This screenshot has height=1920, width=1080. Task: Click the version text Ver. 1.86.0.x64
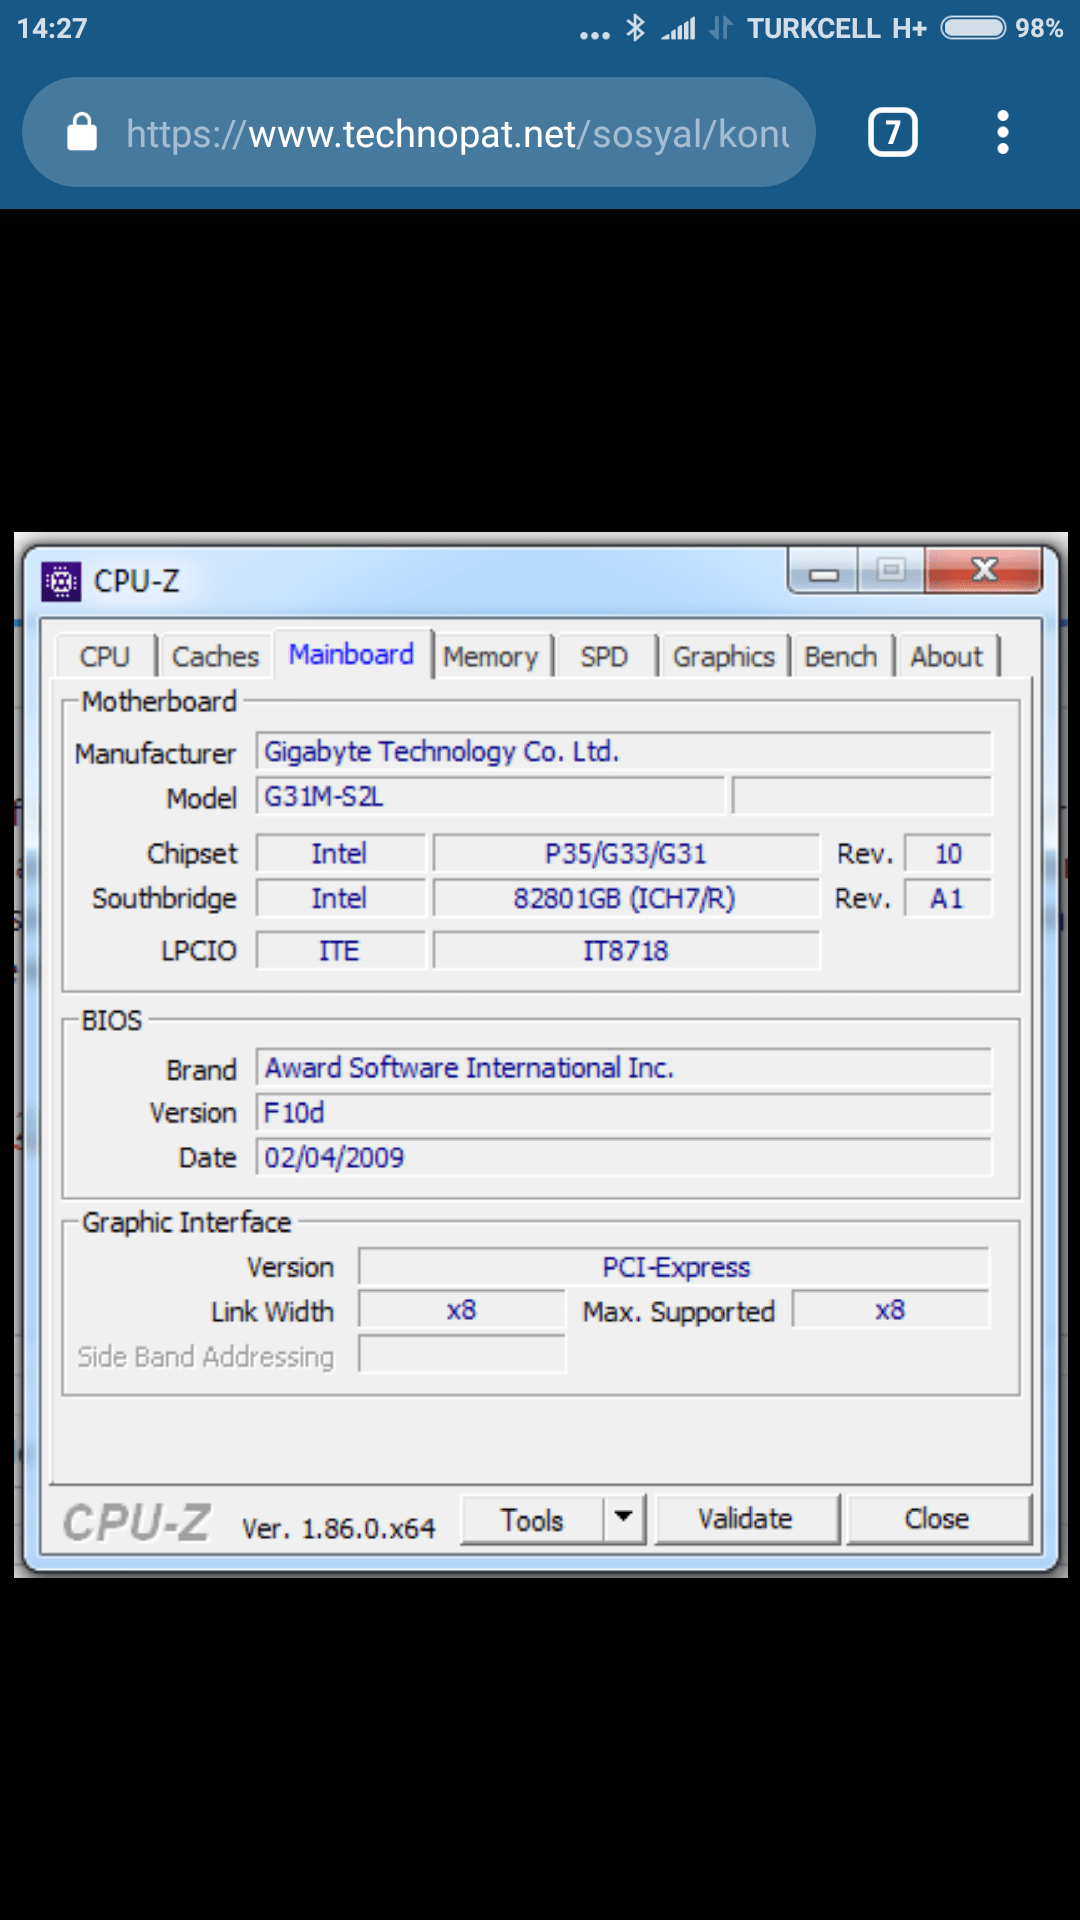[x=339, y=1529]
